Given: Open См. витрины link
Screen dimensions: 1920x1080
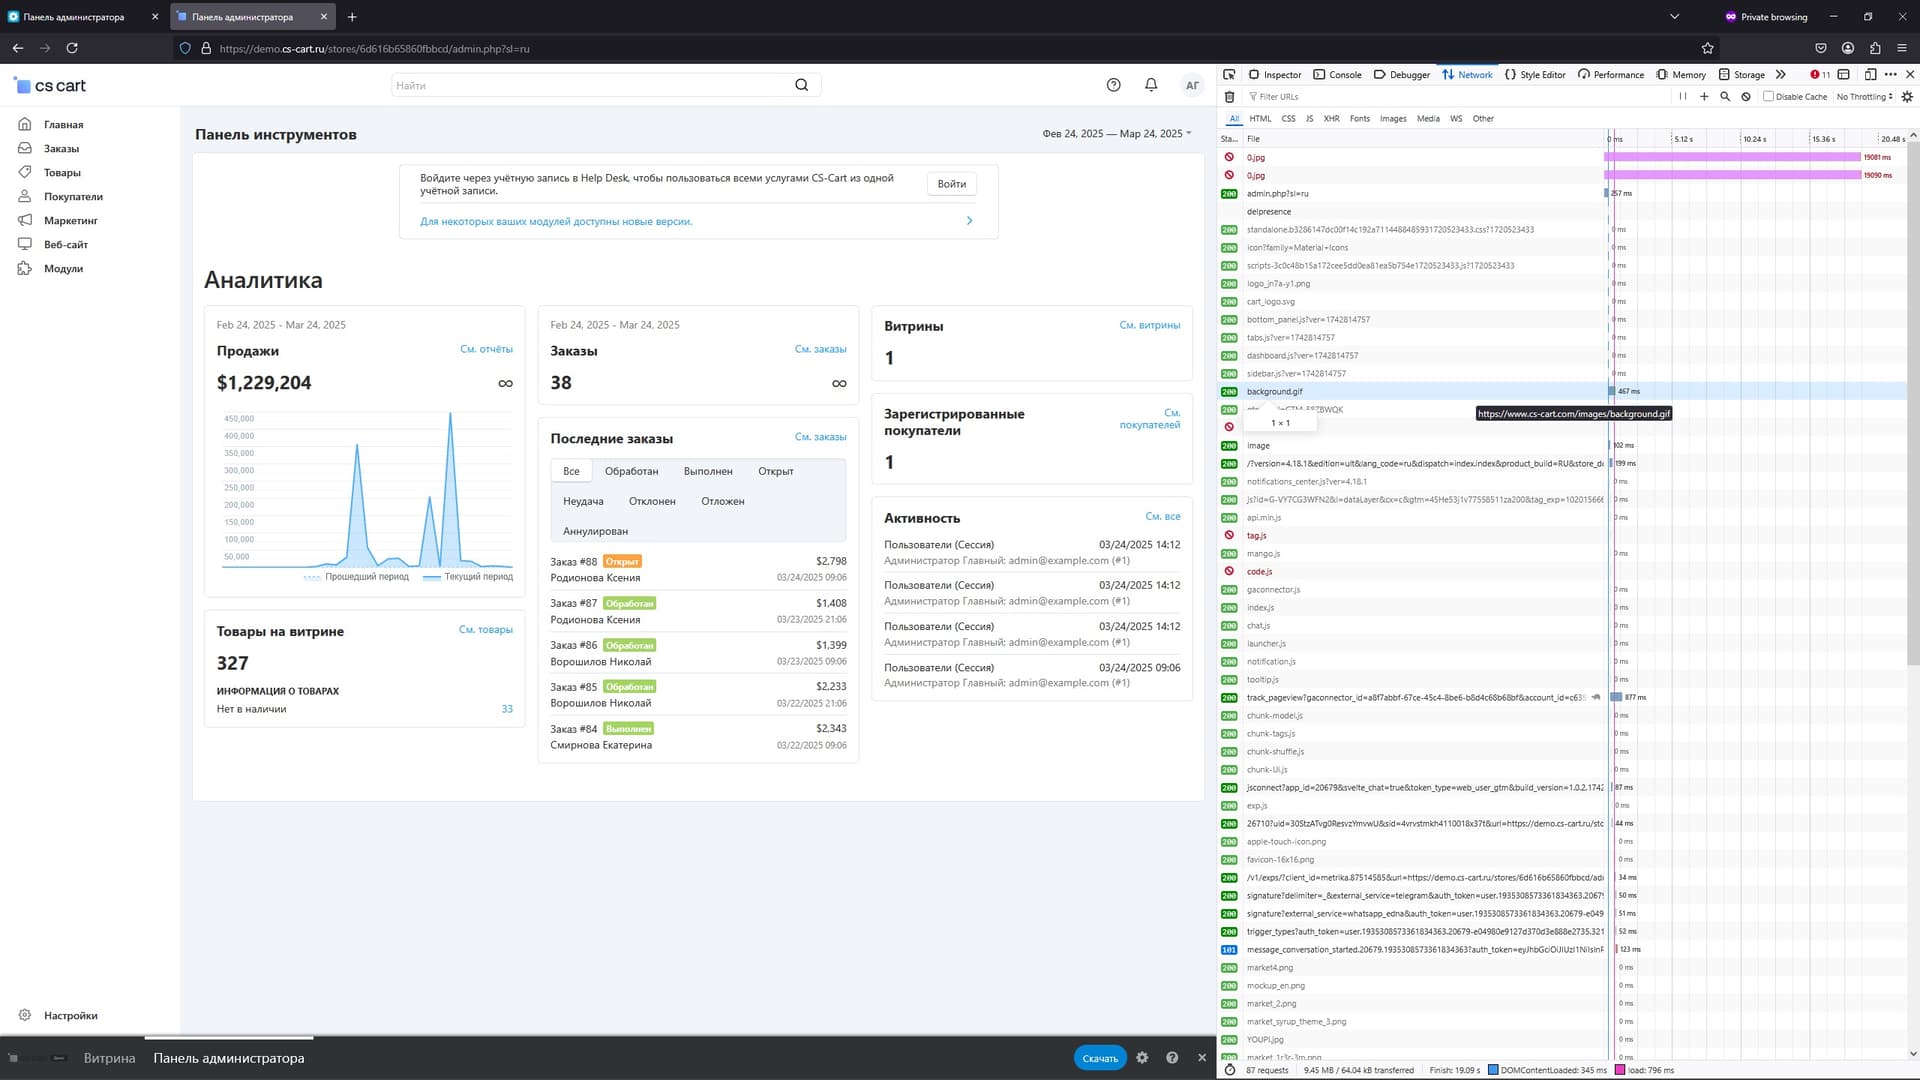Looking at the screenshot, I should point(1149,325).
